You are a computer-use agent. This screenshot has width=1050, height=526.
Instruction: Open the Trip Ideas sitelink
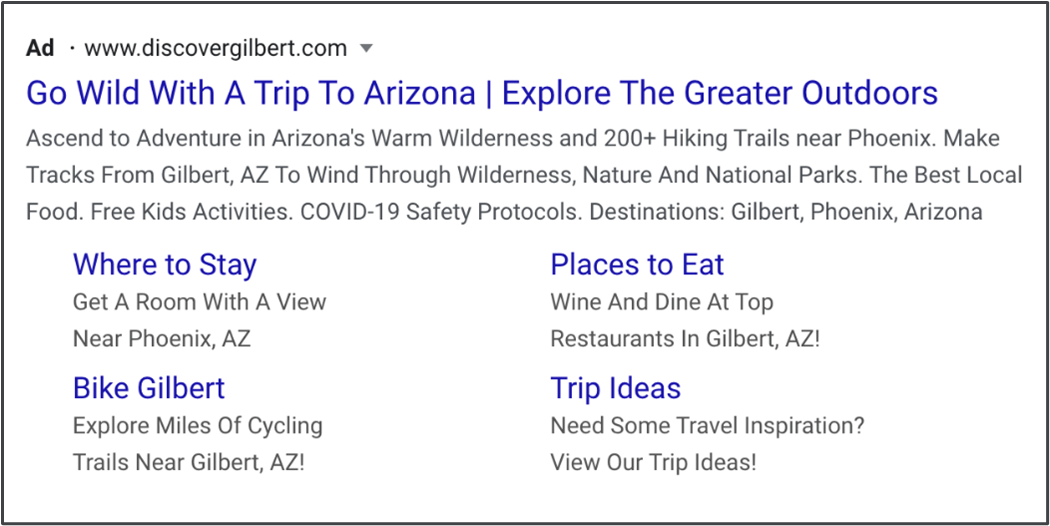[x=615, y=388]
